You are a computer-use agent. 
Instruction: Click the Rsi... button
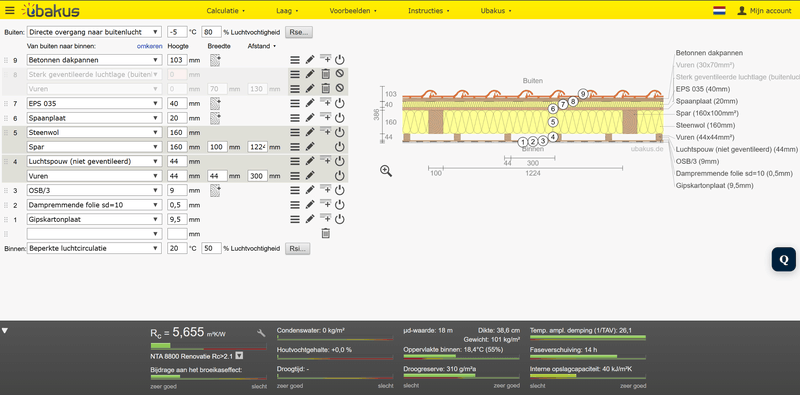297,249
